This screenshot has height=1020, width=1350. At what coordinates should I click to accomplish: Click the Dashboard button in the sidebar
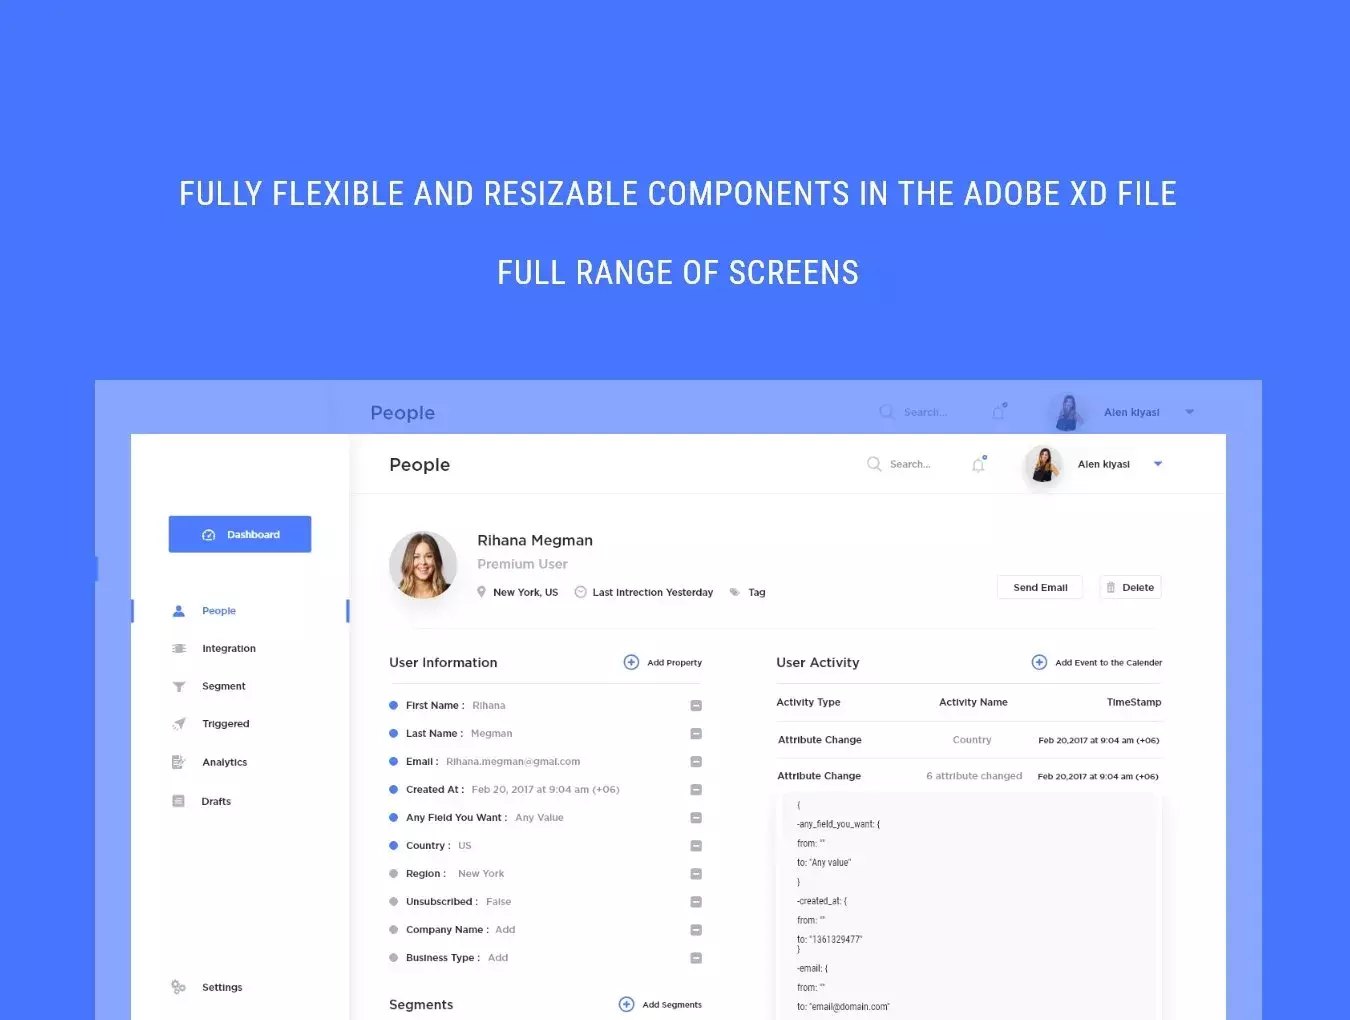[x=240, y=534]
